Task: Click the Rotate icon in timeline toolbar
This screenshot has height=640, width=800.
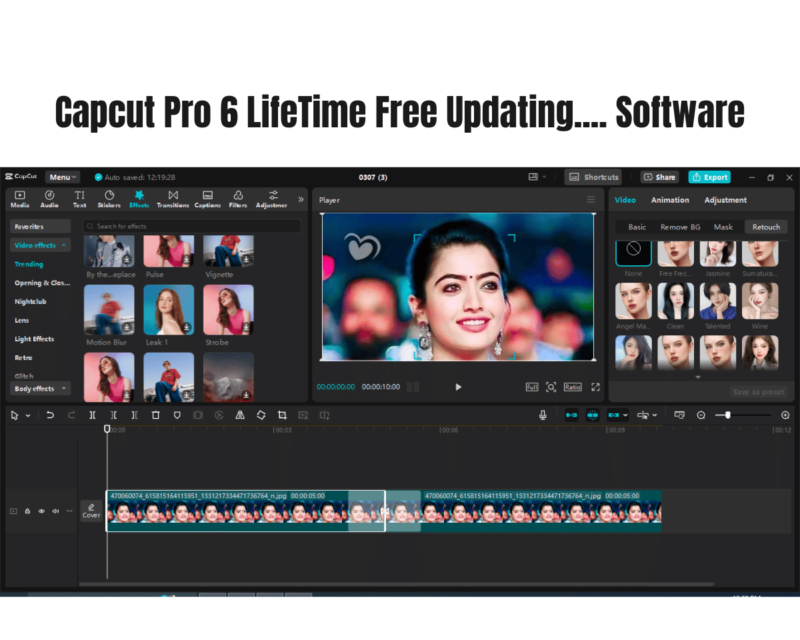Action: click(261, 415)
